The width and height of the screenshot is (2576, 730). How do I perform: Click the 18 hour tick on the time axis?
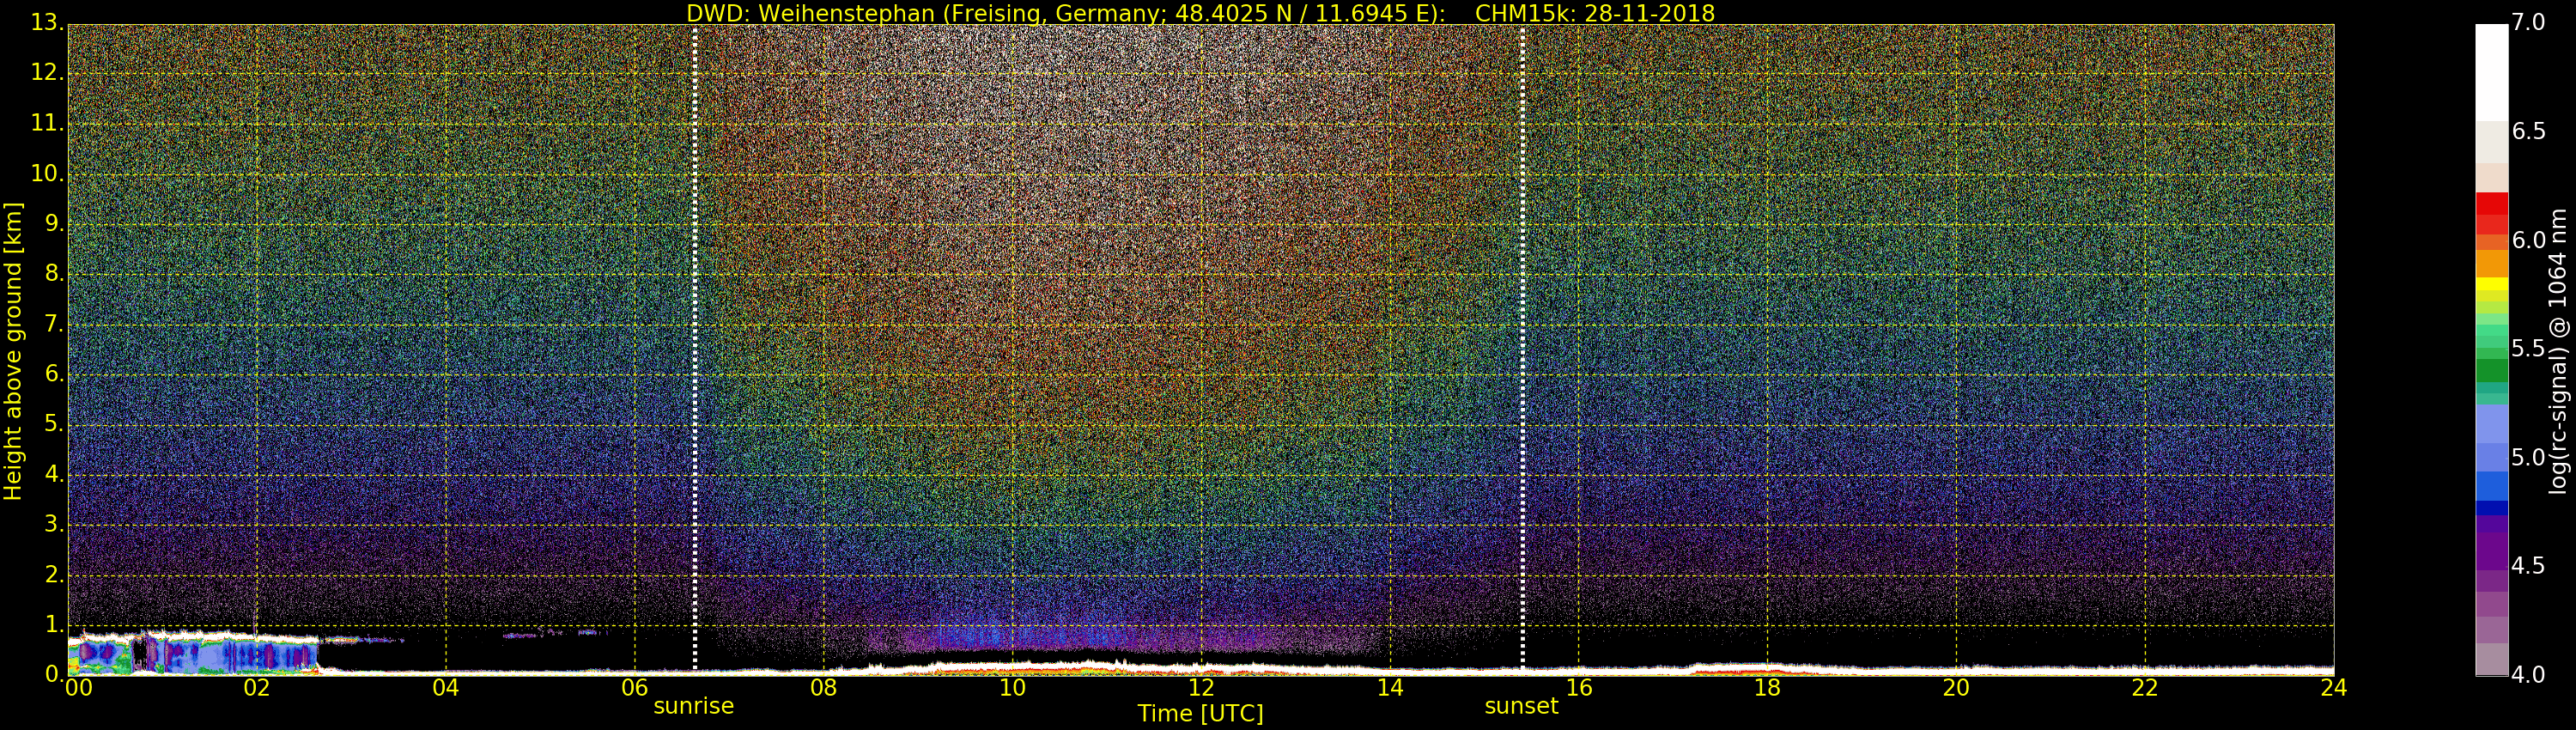pos(1767,688)
